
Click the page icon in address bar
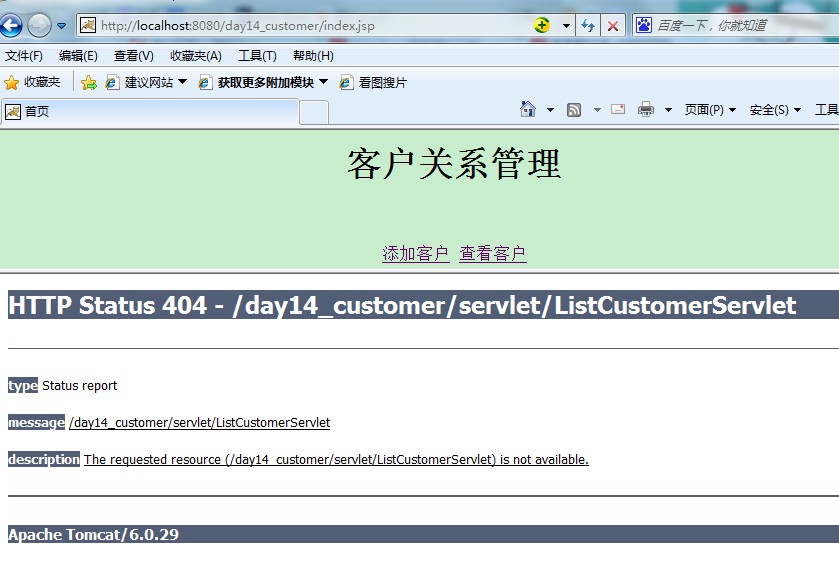point(88,25)
